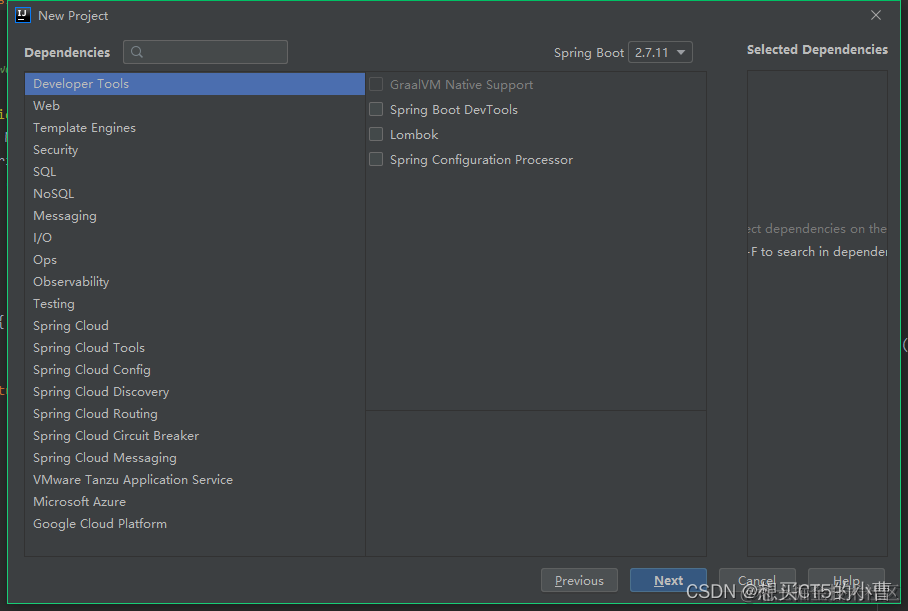Enable Spring Configuration Processor checkbox
Image resolution: width=908 pixels, height=611 pixels.
[x=376, y=159]
